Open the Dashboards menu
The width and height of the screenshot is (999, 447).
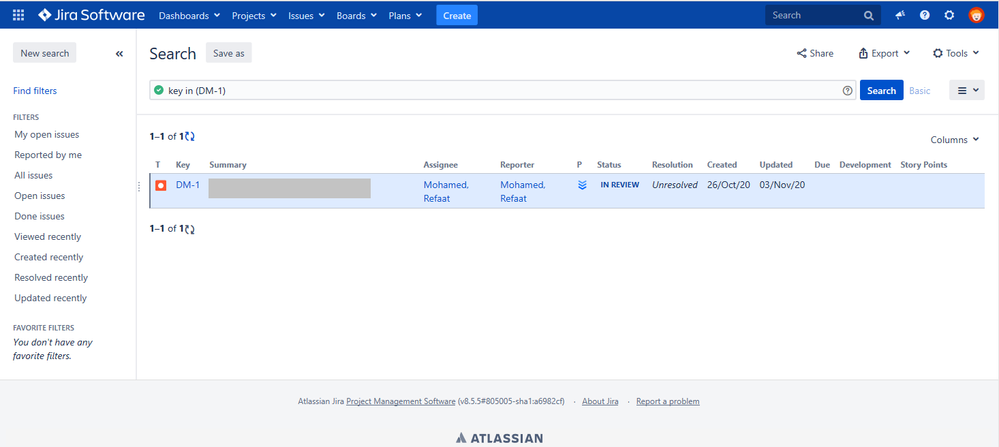coord(189,15)
